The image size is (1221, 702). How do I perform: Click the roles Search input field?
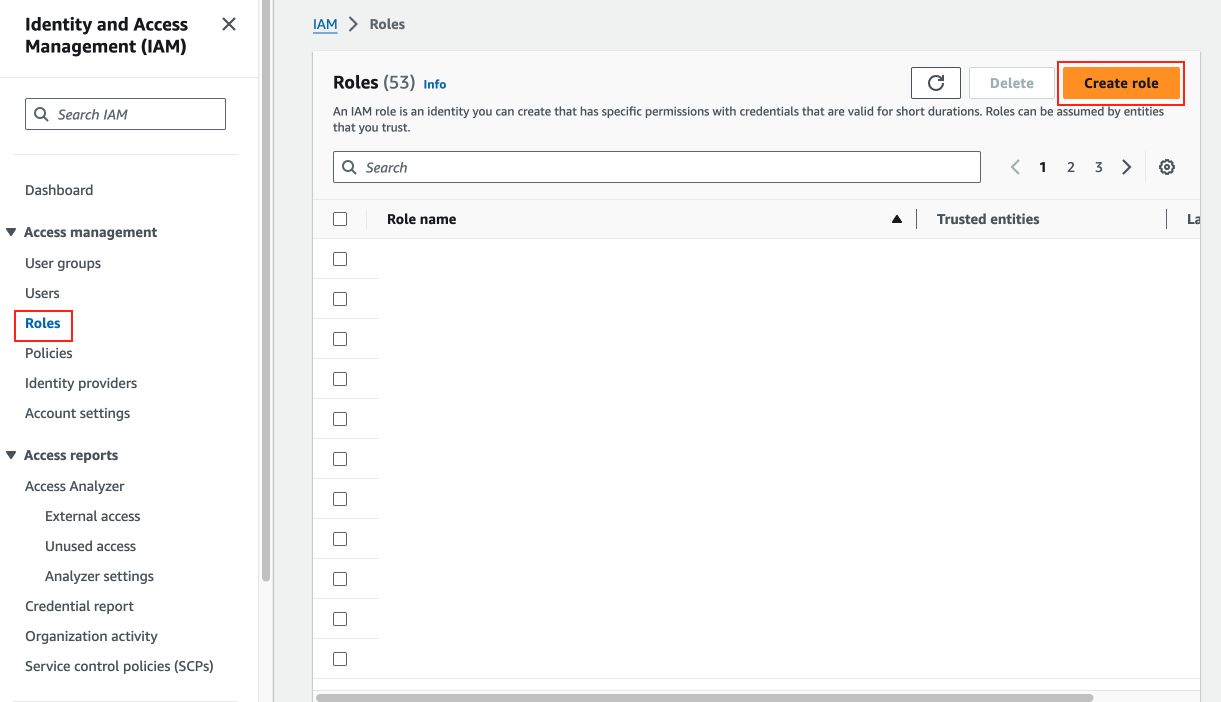[x=657, y=167]
